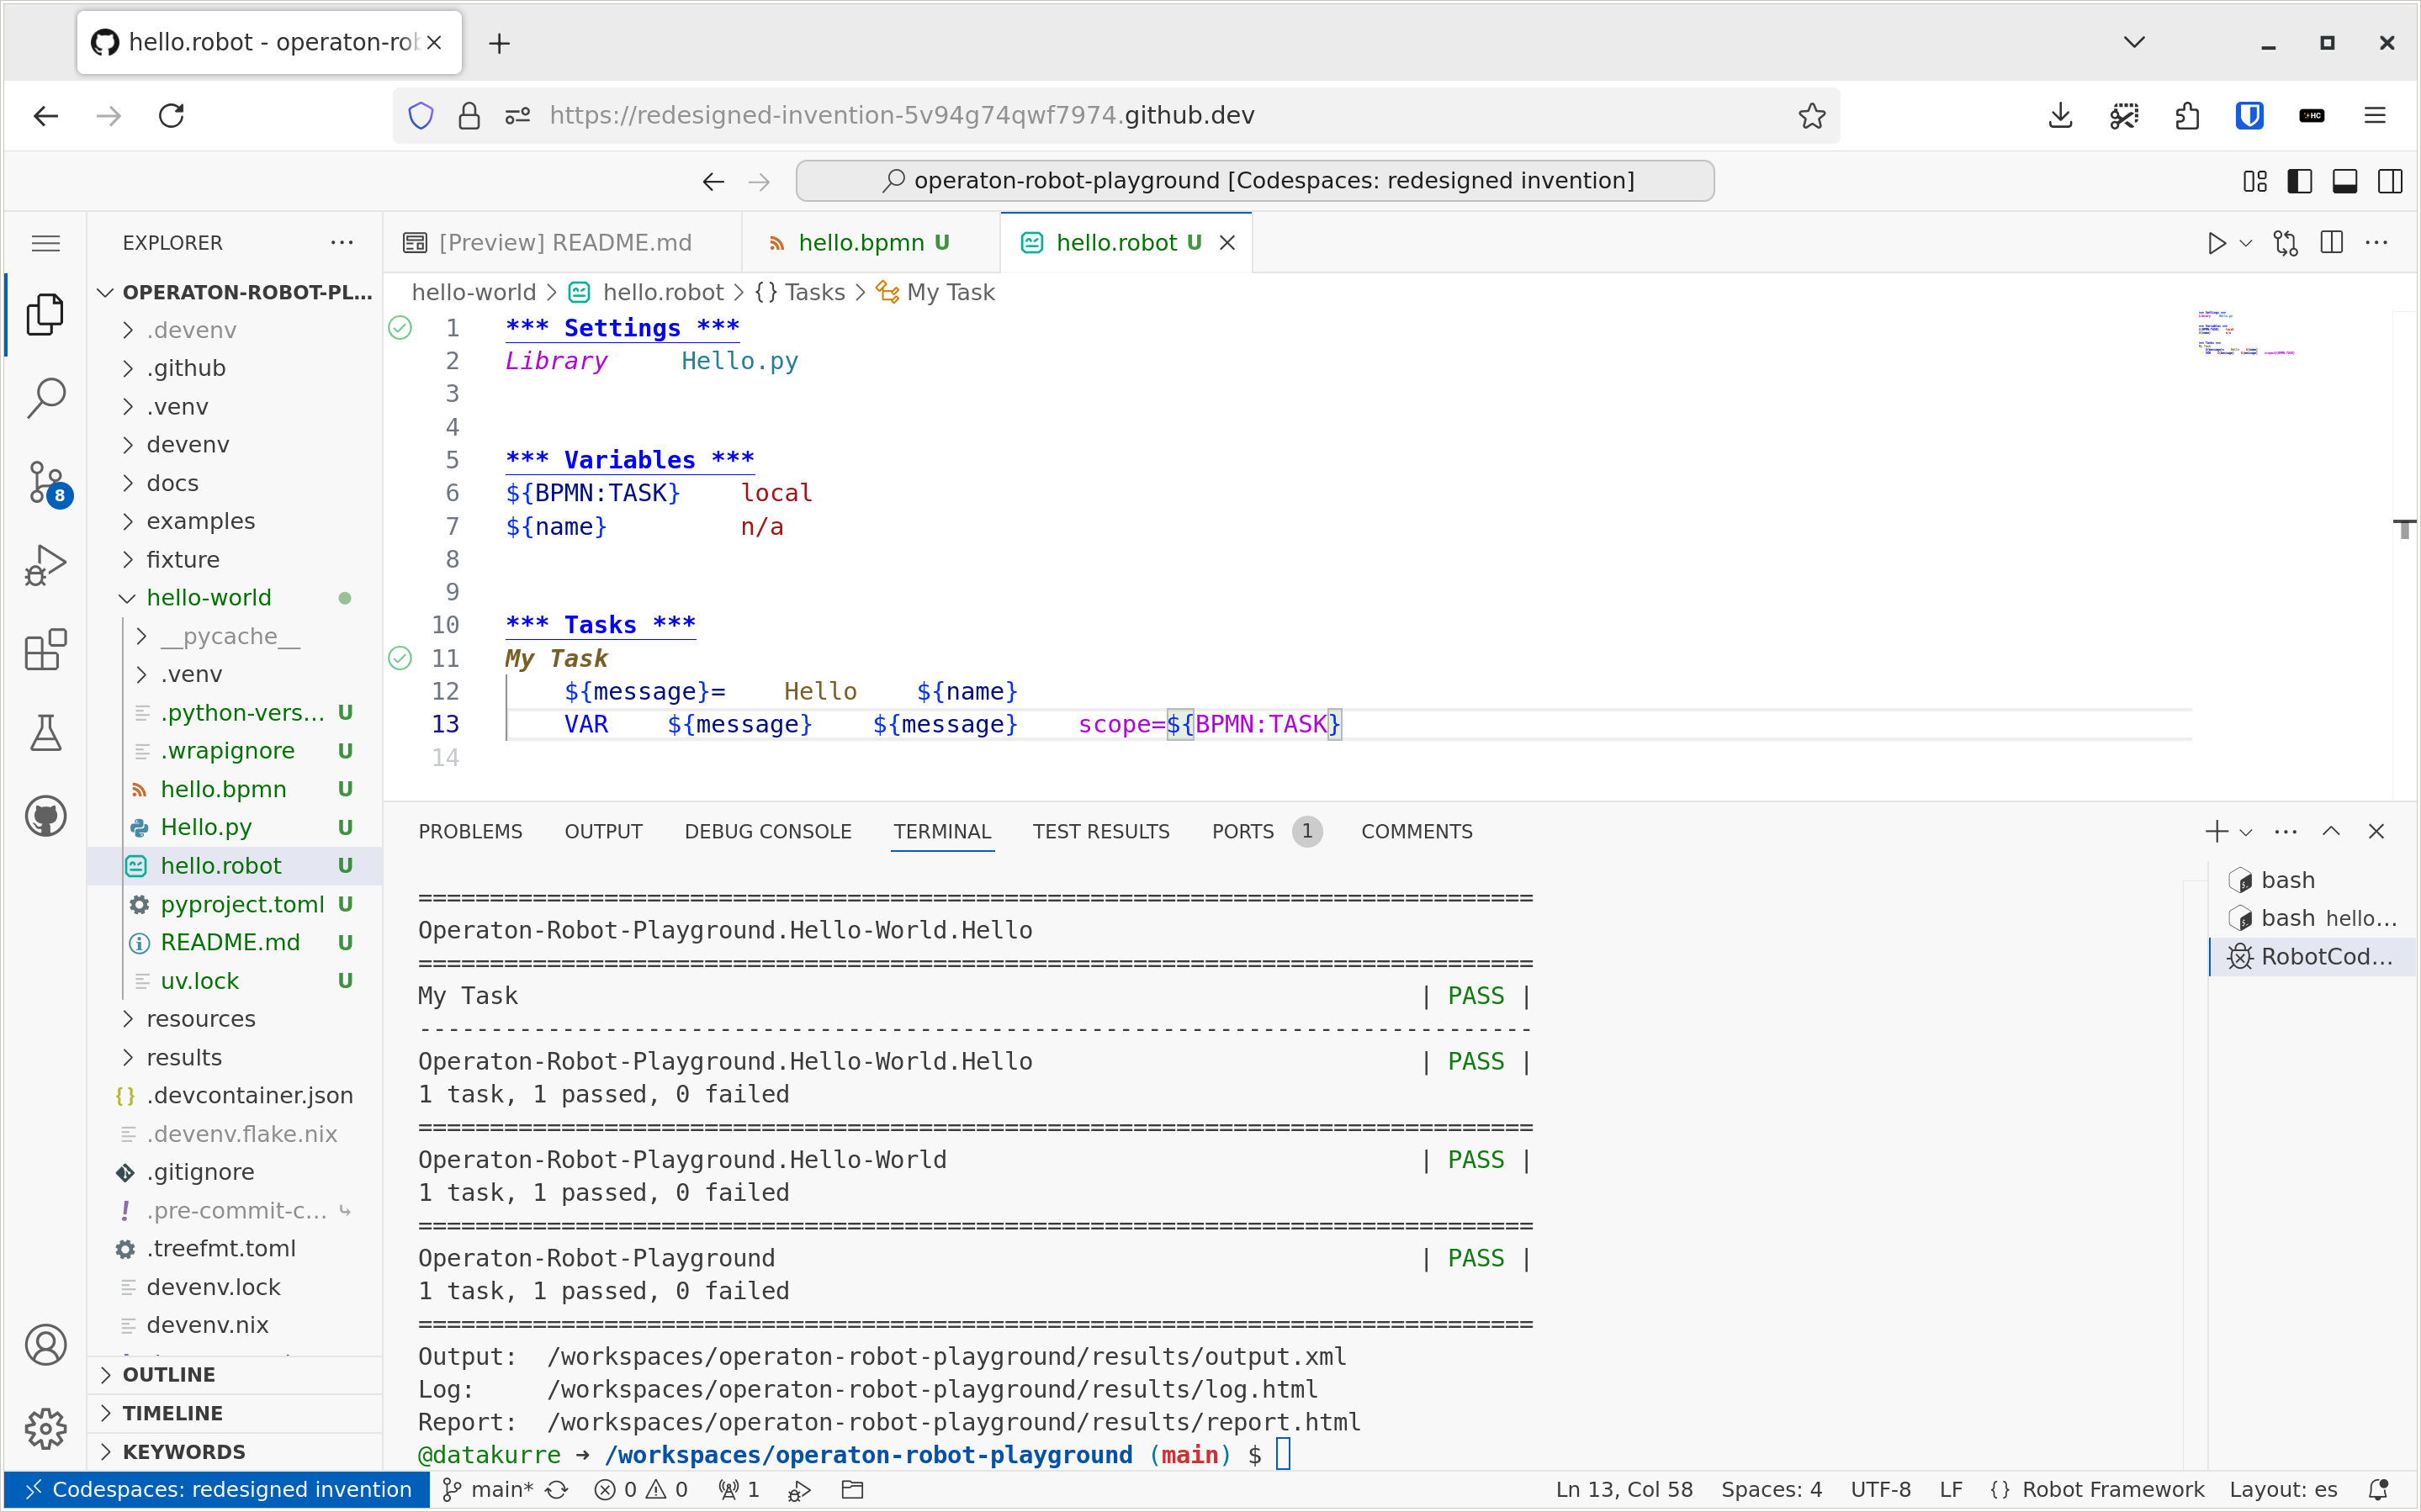Screen dimensions: 2421x1512
Task: Select the RobotCod... terminal entry
Action: pos(2312,957)
